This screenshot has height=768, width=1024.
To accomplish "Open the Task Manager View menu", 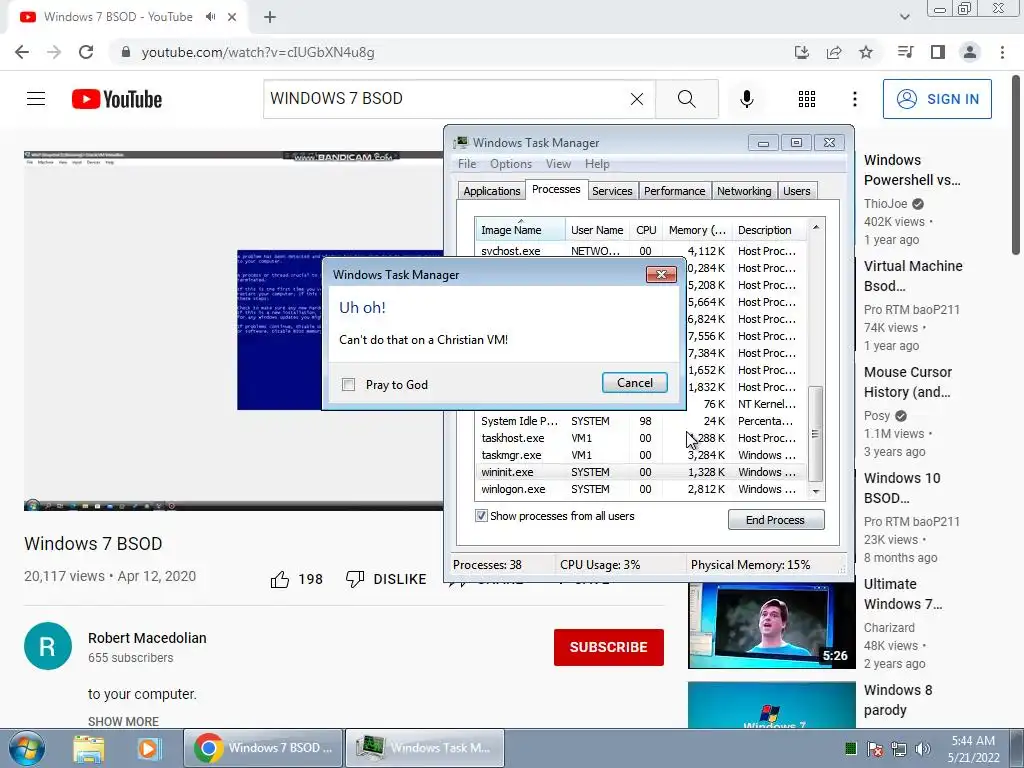I will coord(558,164).
